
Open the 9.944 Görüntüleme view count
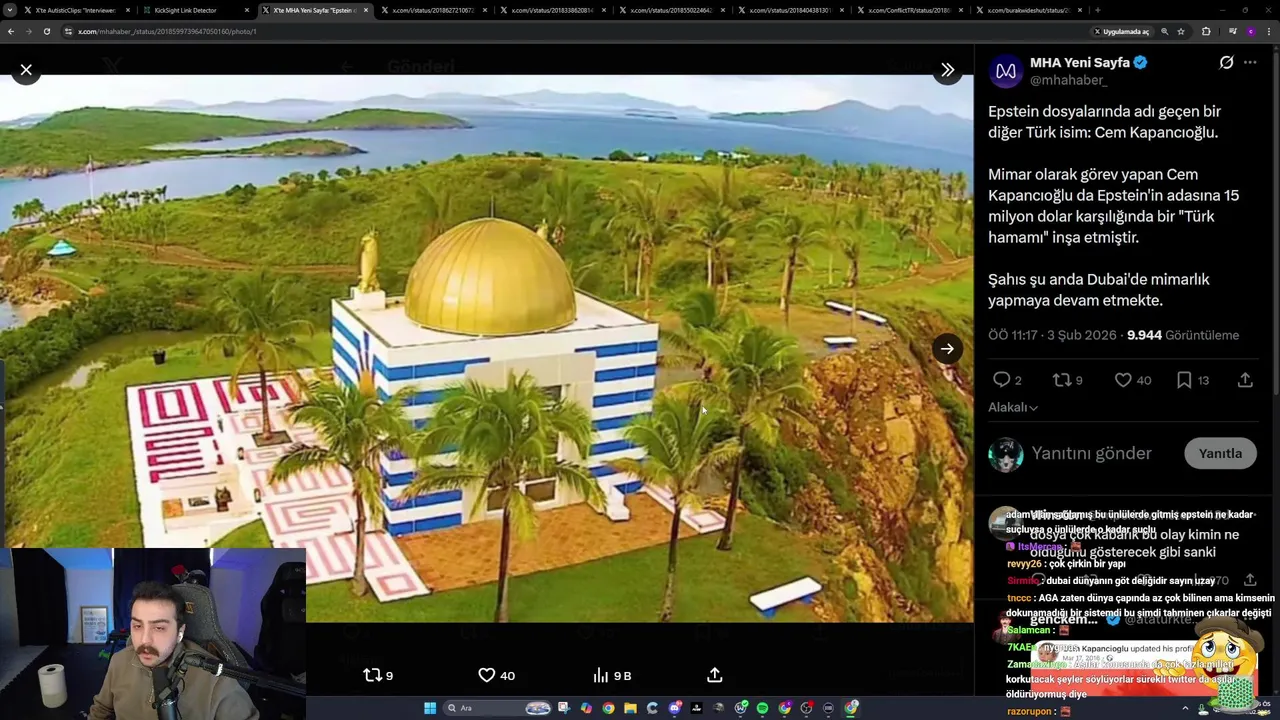[x=1183, y=335]
